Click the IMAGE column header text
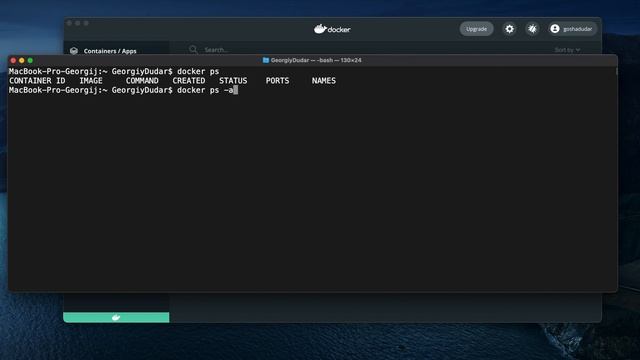Image resolution: width=640 pixels, height=360 pixels. click(91, 81)
